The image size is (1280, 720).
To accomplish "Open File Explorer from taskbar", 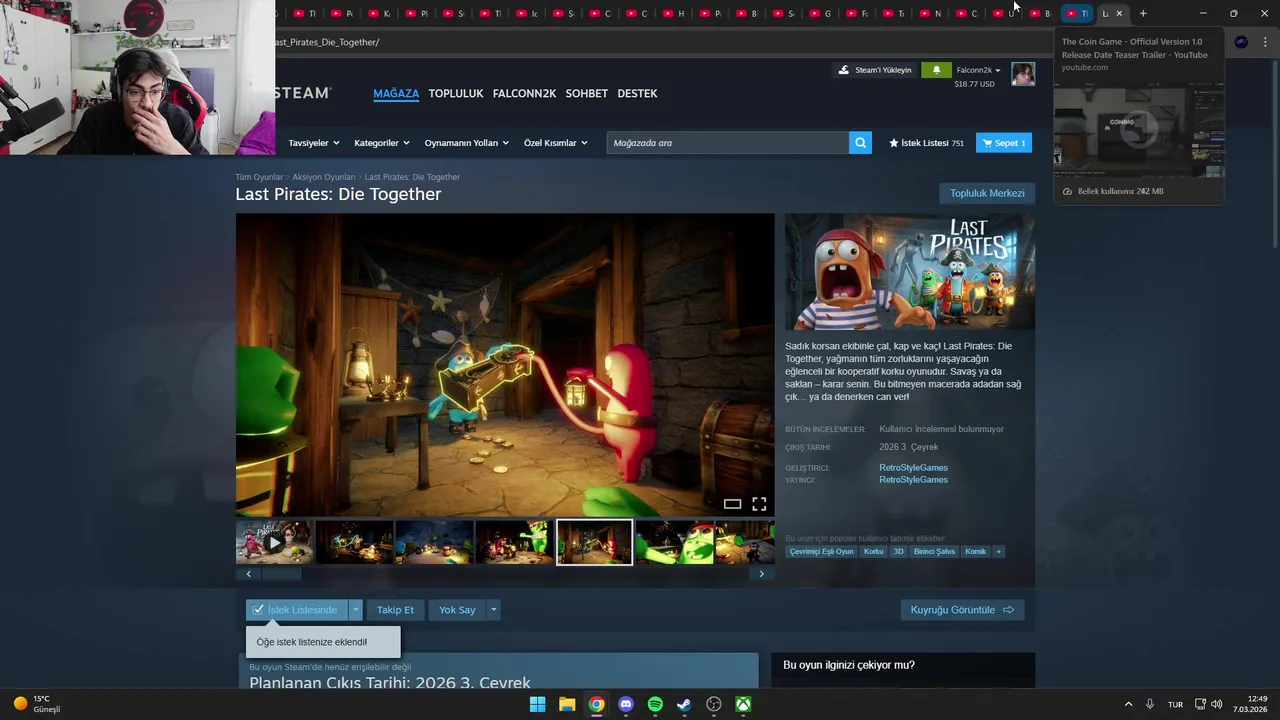I will pos(567,704).
